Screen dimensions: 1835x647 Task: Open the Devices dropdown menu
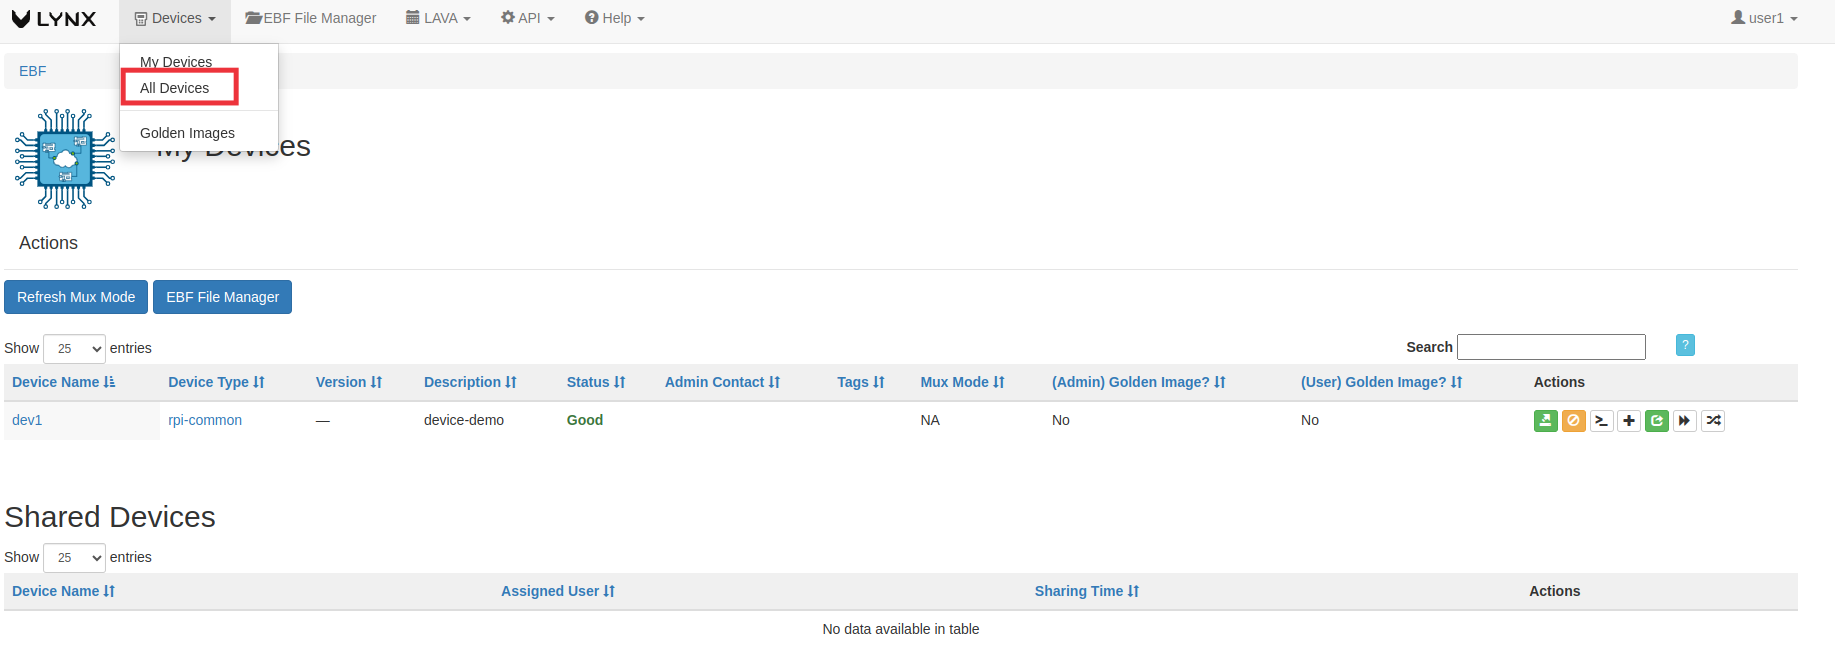(x=175, y=18)
